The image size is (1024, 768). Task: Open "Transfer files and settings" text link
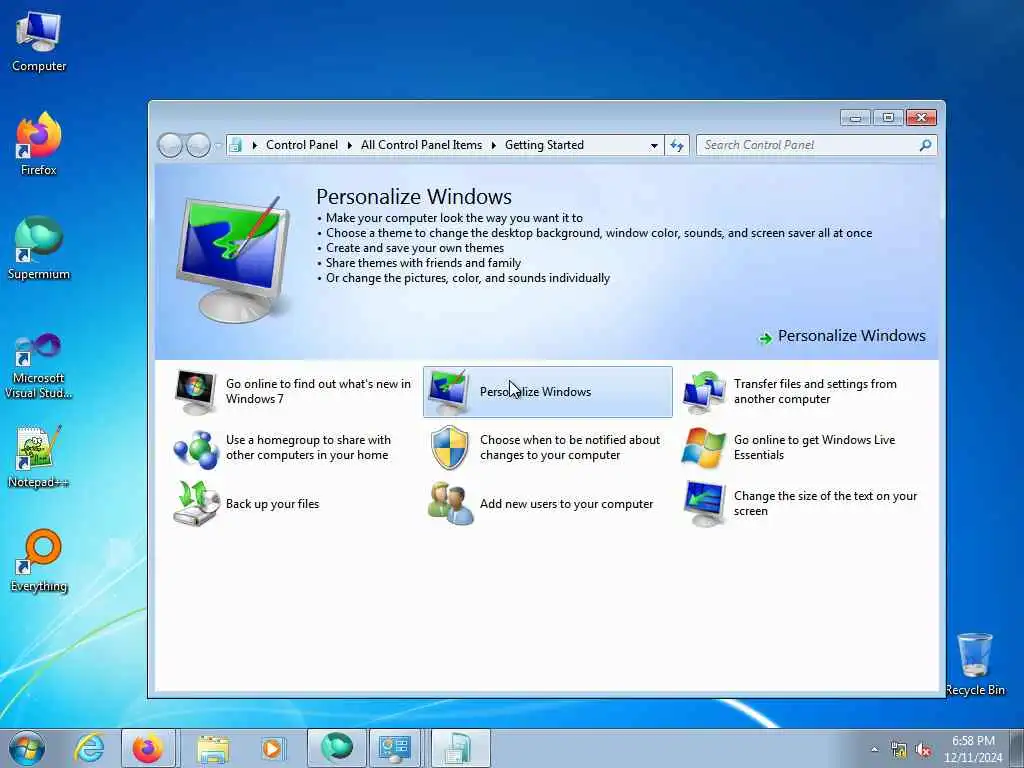tap(815, 391)
